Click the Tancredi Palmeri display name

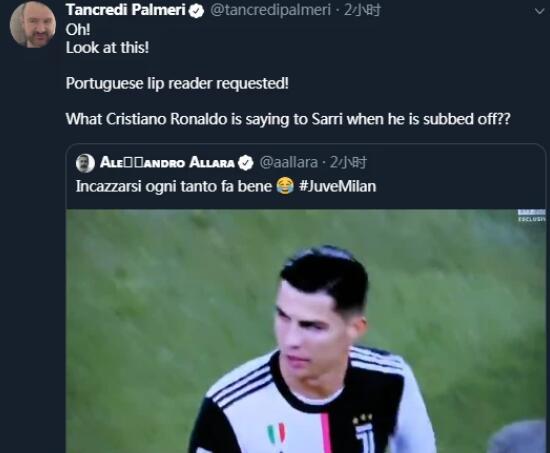point(126,10)
